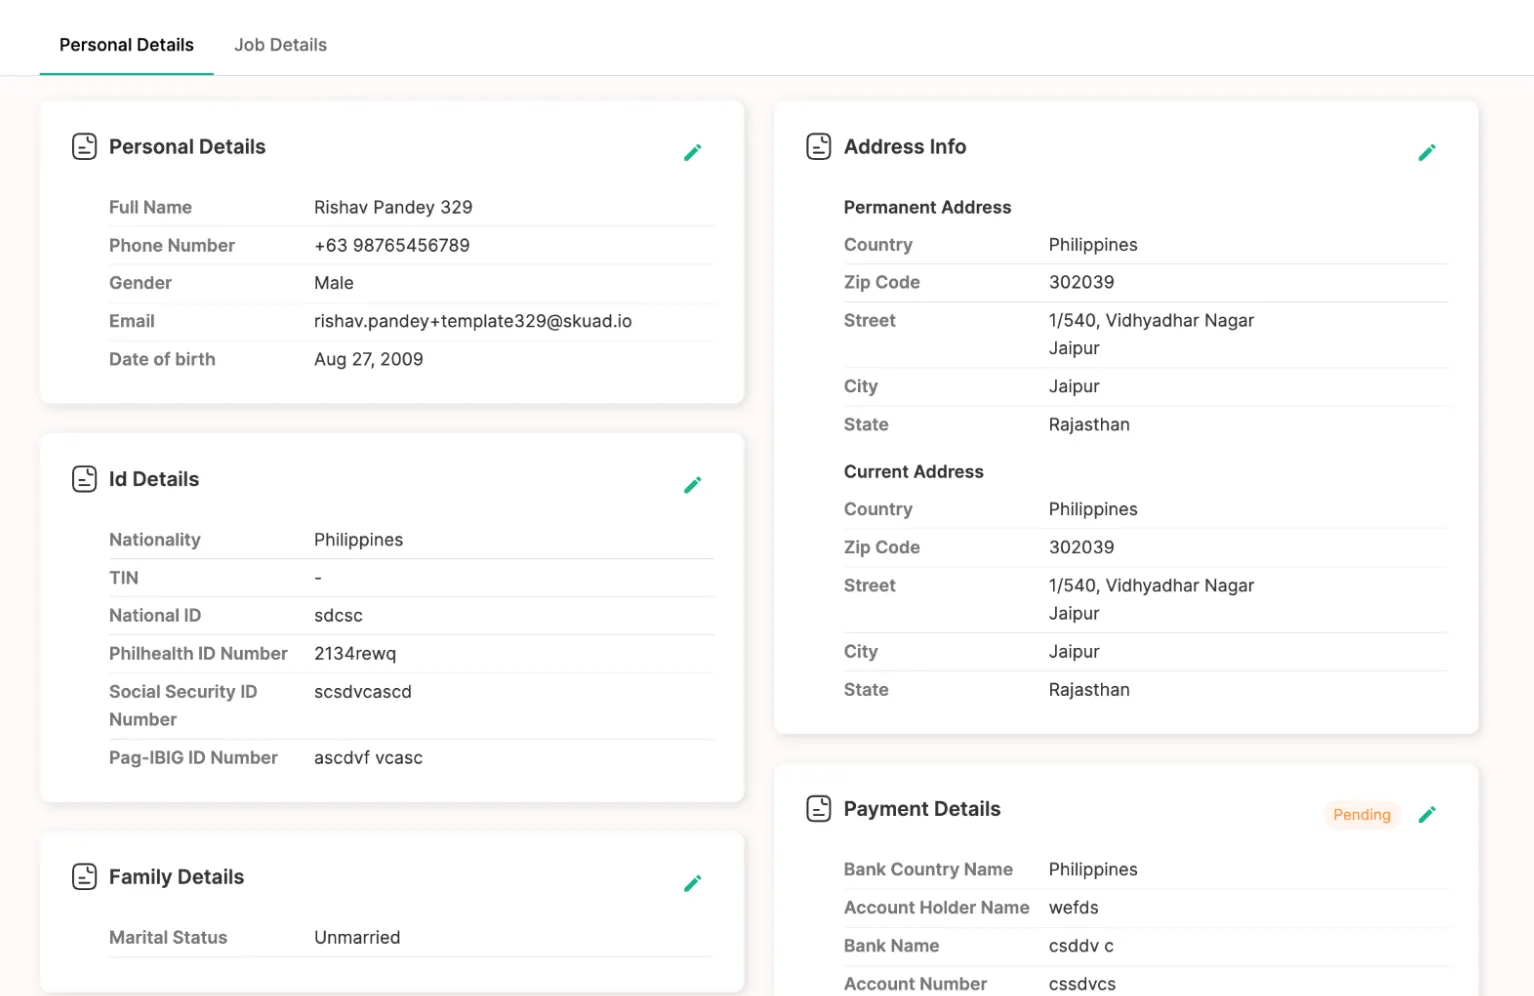Click the Permanent Address city Jaipur
The width and height of the screenshot is (1534, 996).
(x=1074, y=387)
